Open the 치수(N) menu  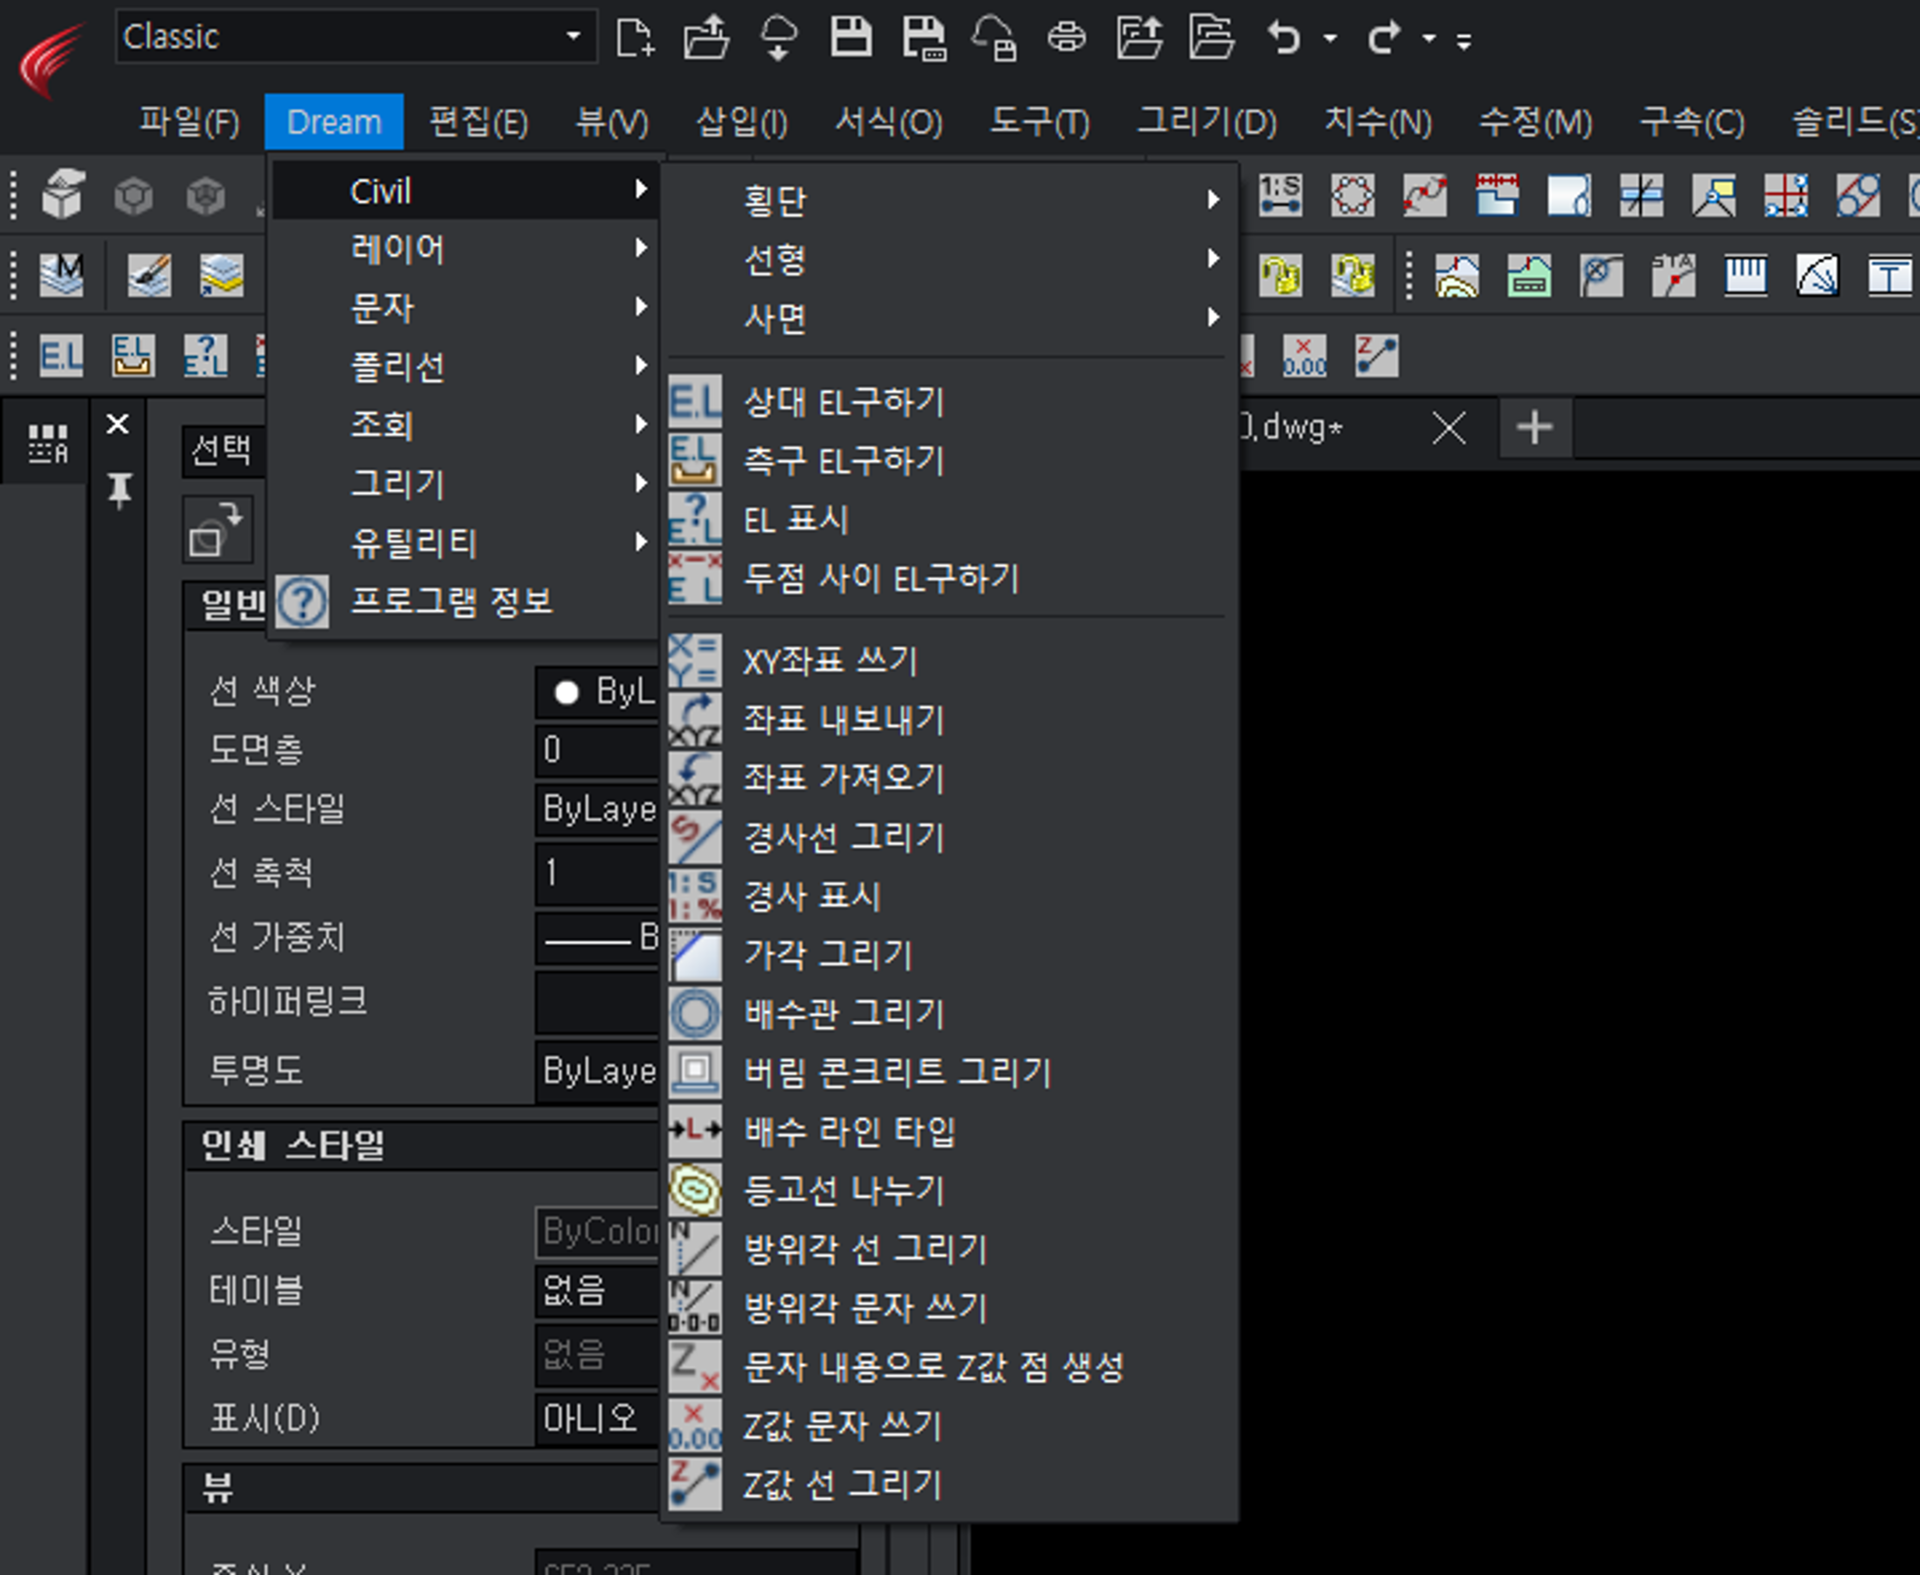(x=1378, y=122)
